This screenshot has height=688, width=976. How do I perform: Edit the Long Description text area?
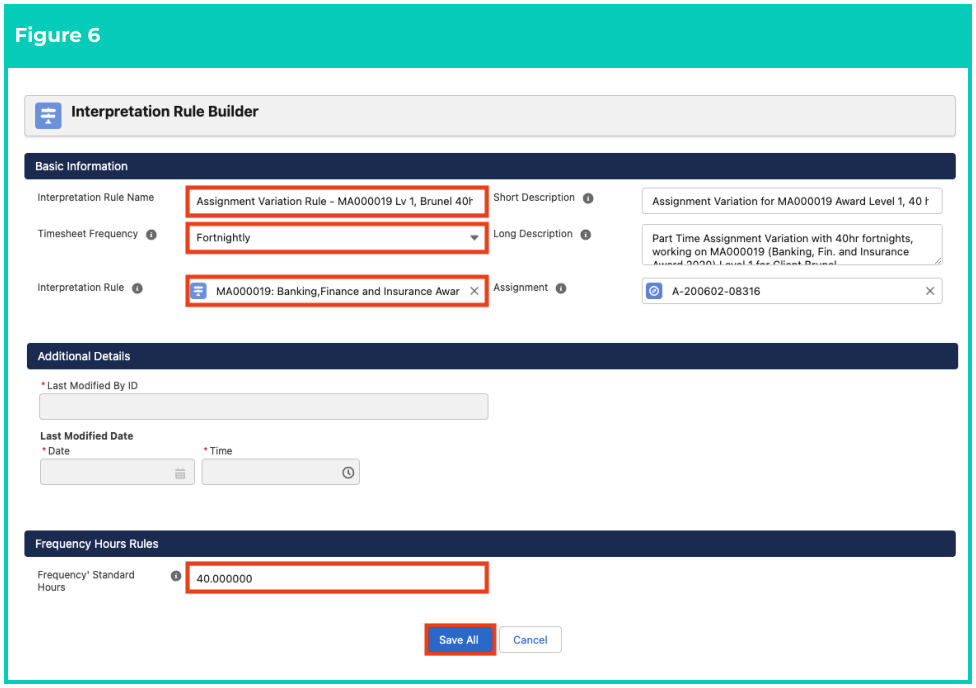[792, 245]
